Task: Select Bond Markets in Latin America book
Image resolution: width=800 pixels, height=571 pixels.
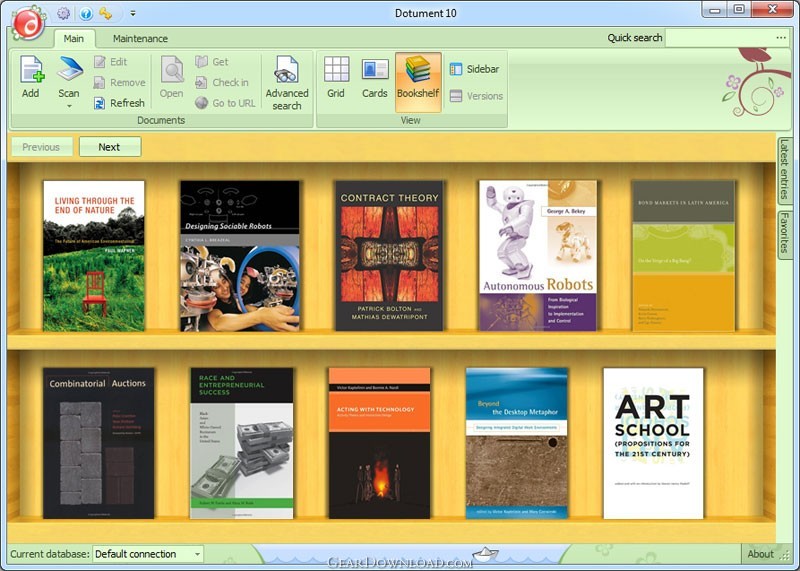Action: [684, 256]
